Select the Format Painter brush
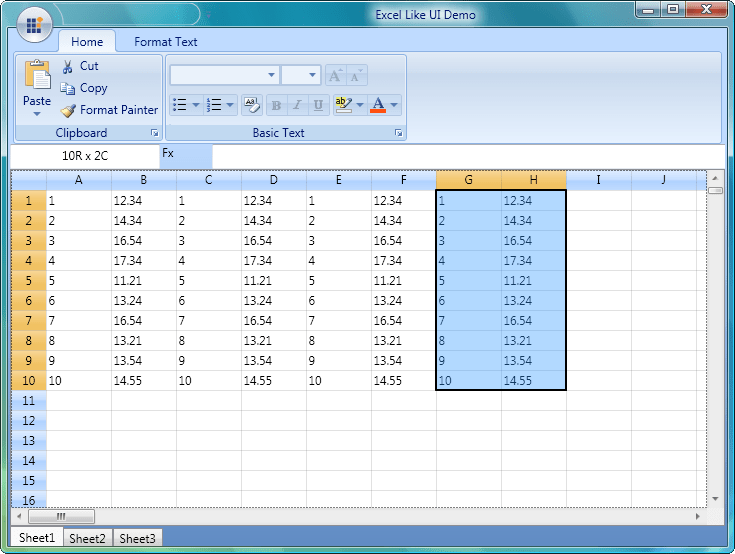 click(67, 110)
